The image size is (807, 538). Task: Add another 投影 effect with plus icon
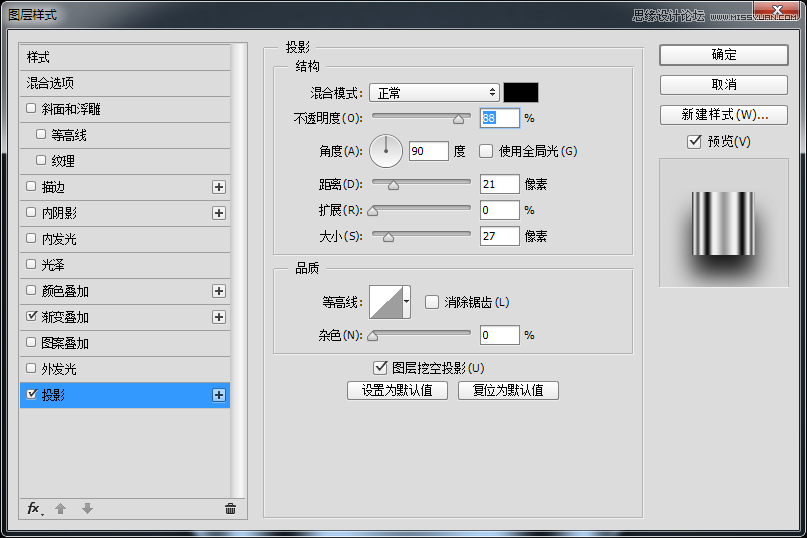(219, 395)
